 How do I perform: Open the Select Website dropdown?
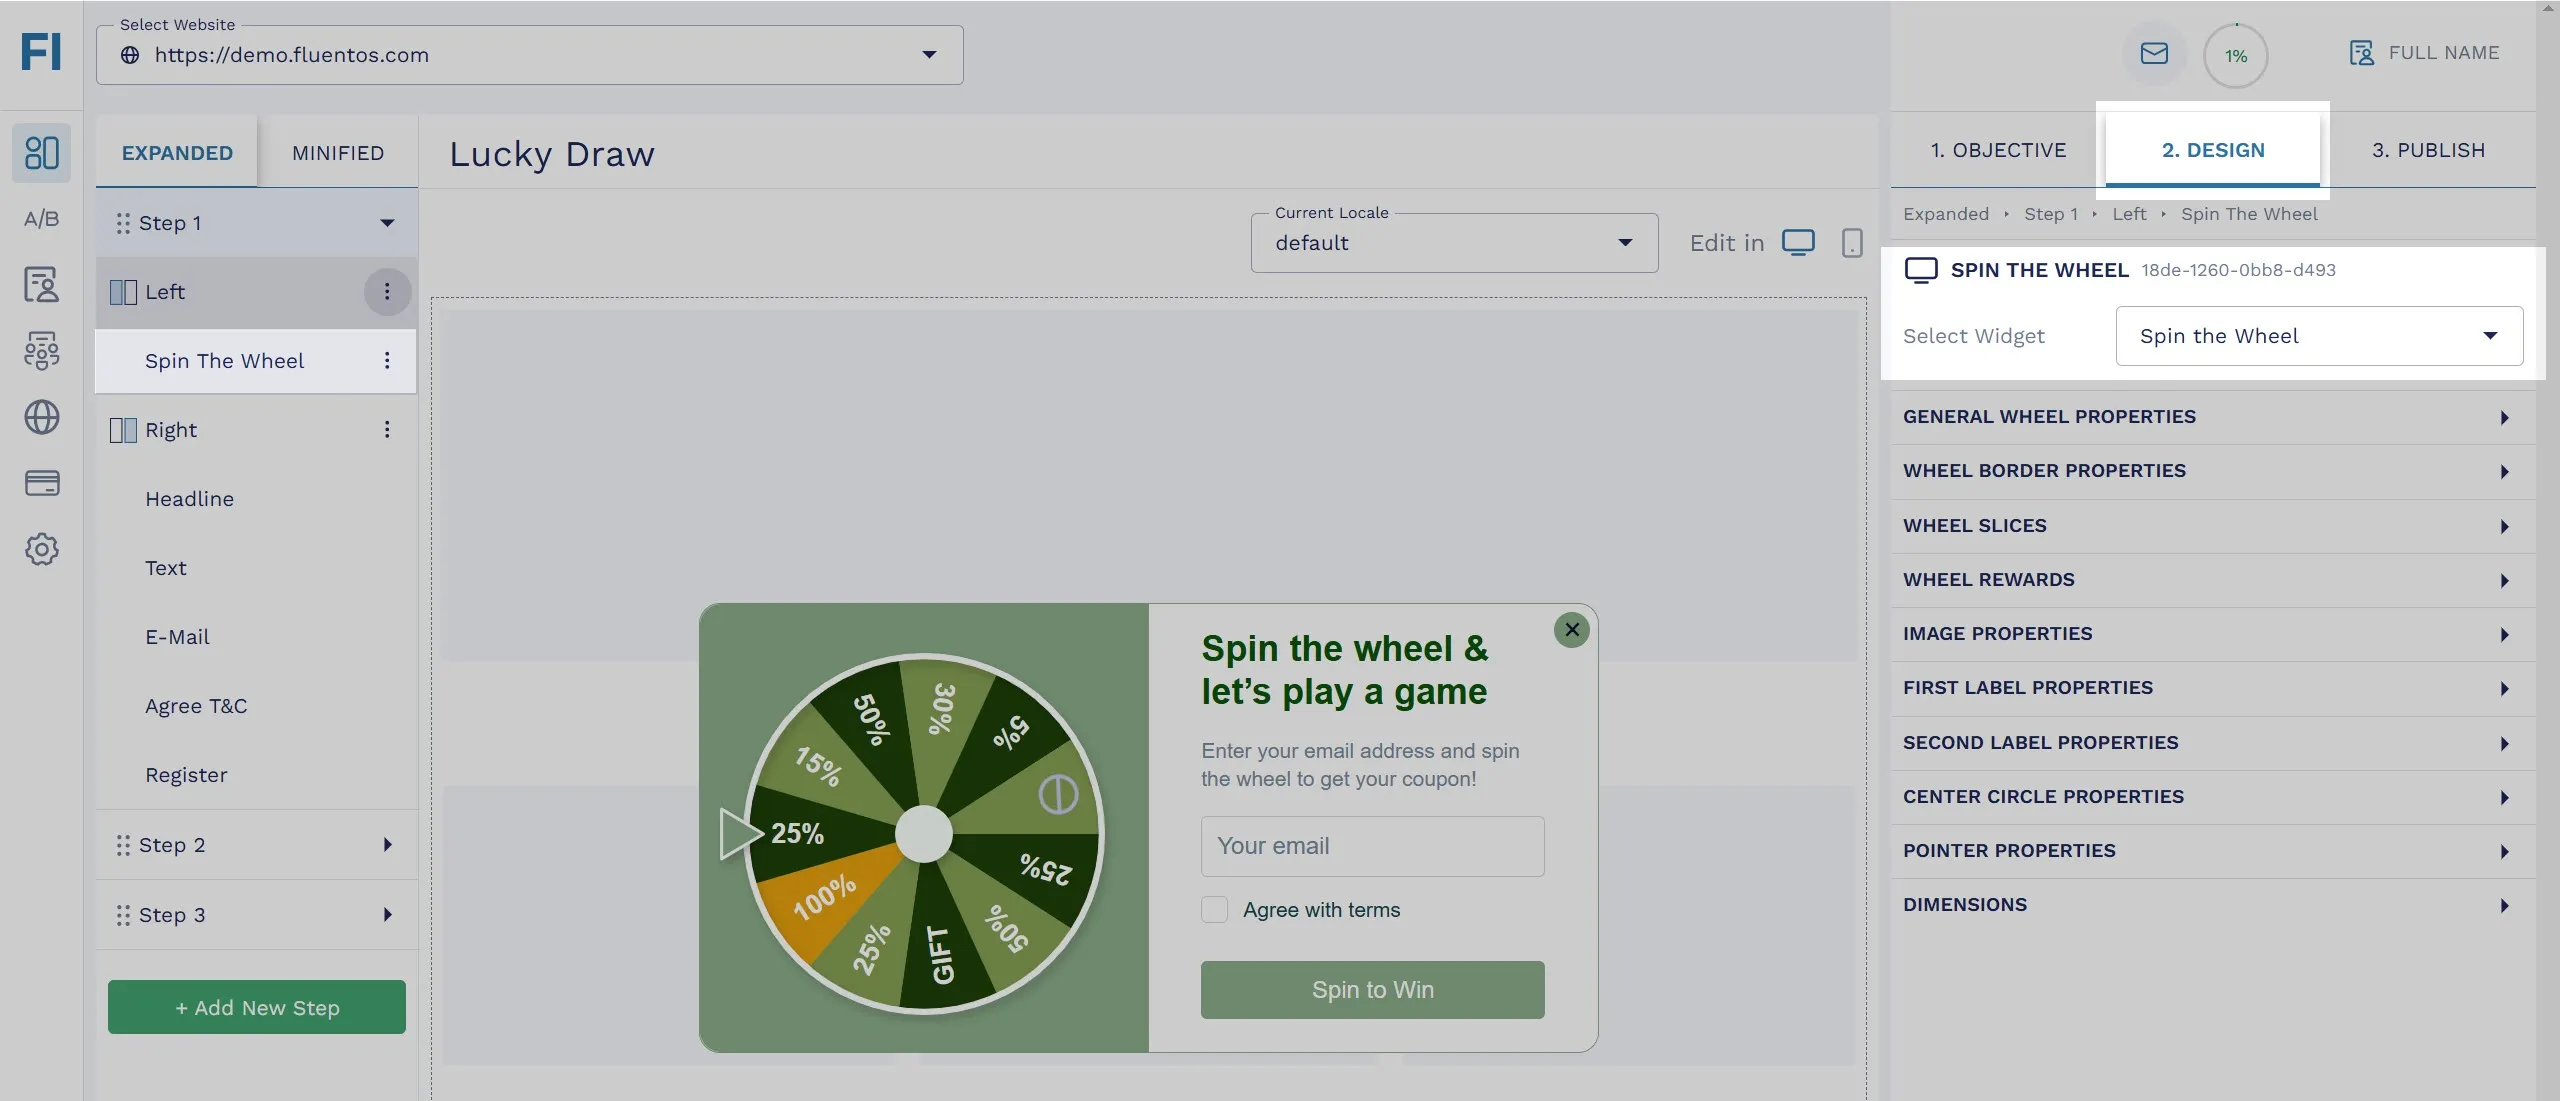coord(530,55)
